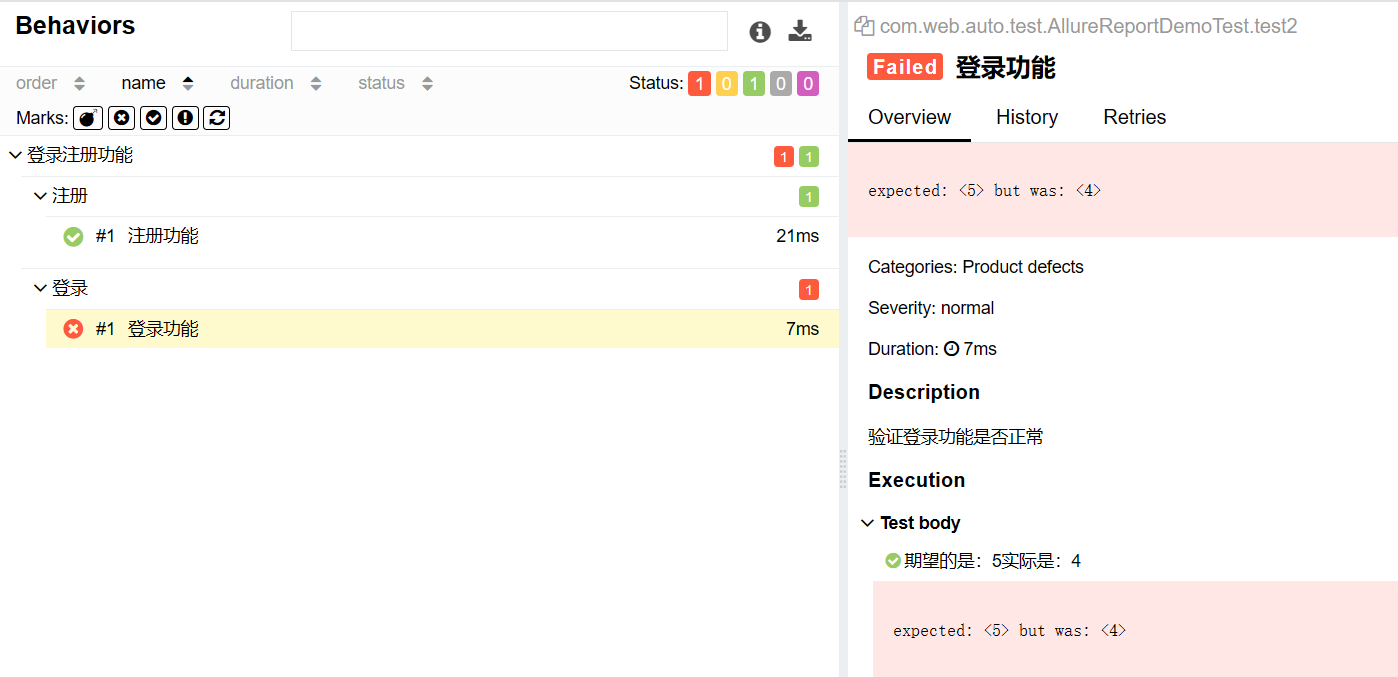1398x677 pixels.
Task: Toggle the gray skipped status filter
Action: [x=781, y=84]
